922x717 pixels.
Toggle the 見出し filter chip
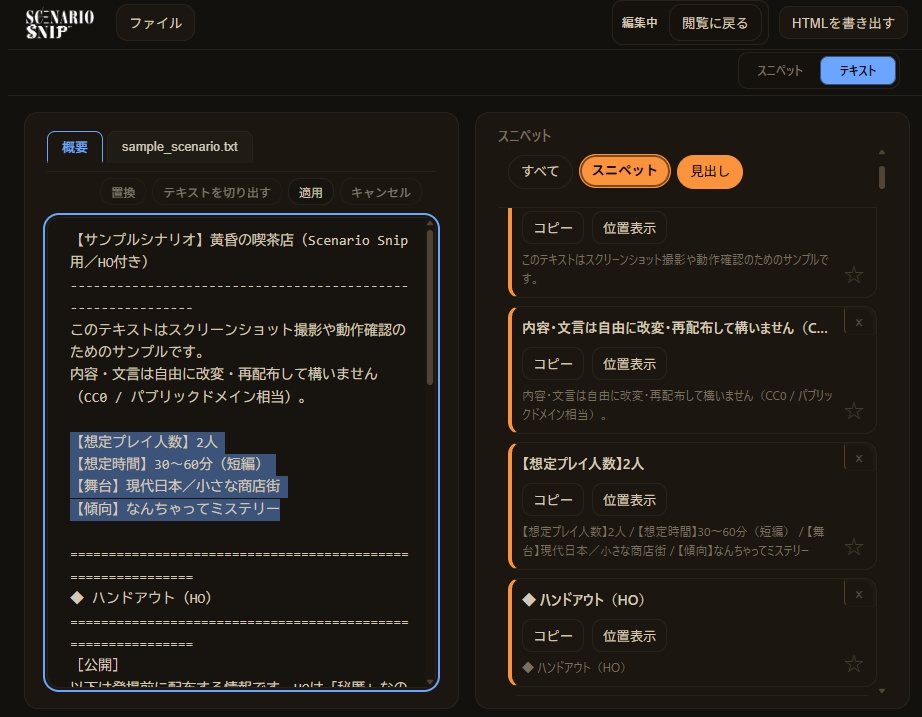click(710, 171)
